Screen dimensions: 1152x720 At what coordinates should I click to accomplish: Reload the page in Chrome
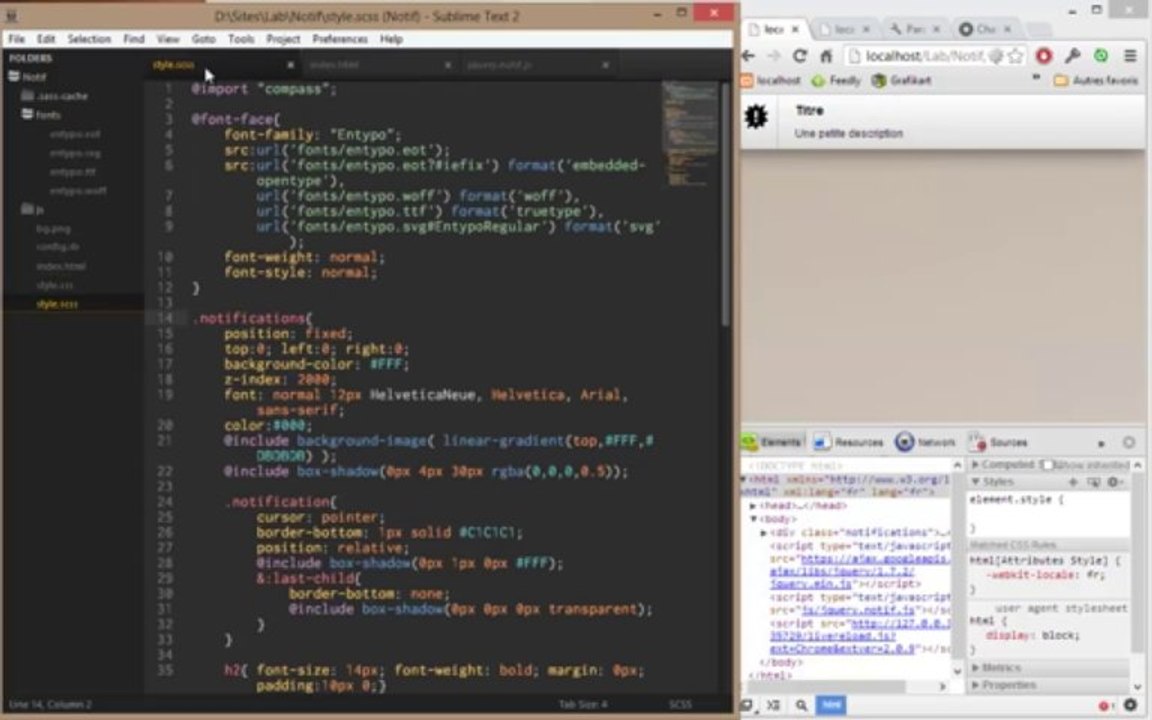click(x=799, y=56)
